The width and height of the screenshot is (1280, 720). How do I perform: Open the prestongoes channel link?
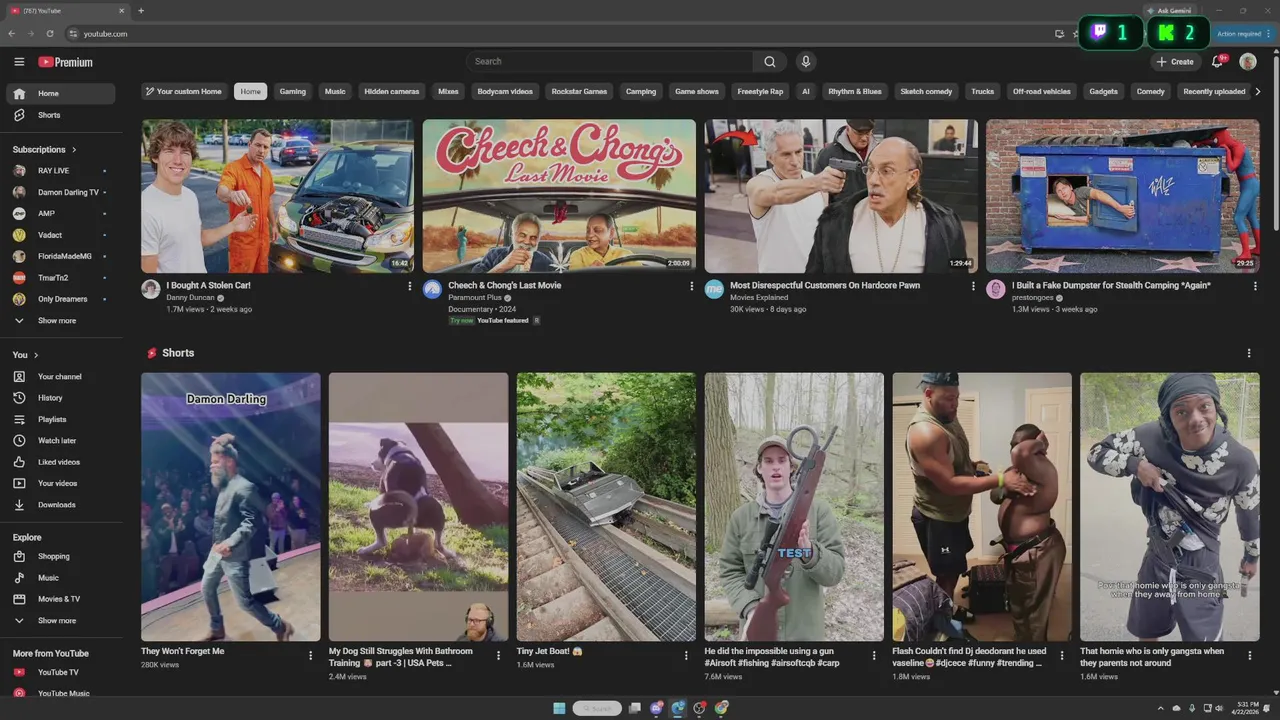pos(1034,297)
